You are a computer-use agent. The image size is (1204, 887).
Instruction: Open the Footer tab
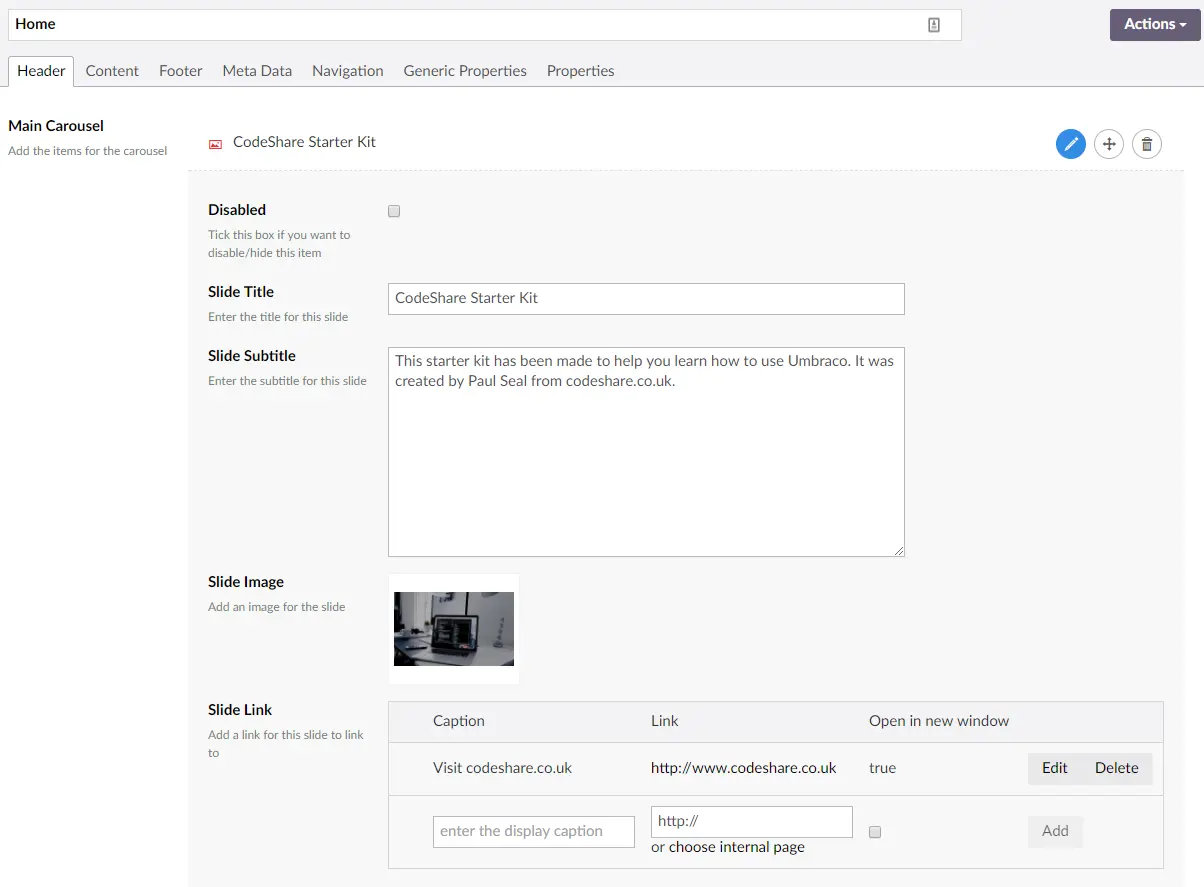(x=181, y=71)
